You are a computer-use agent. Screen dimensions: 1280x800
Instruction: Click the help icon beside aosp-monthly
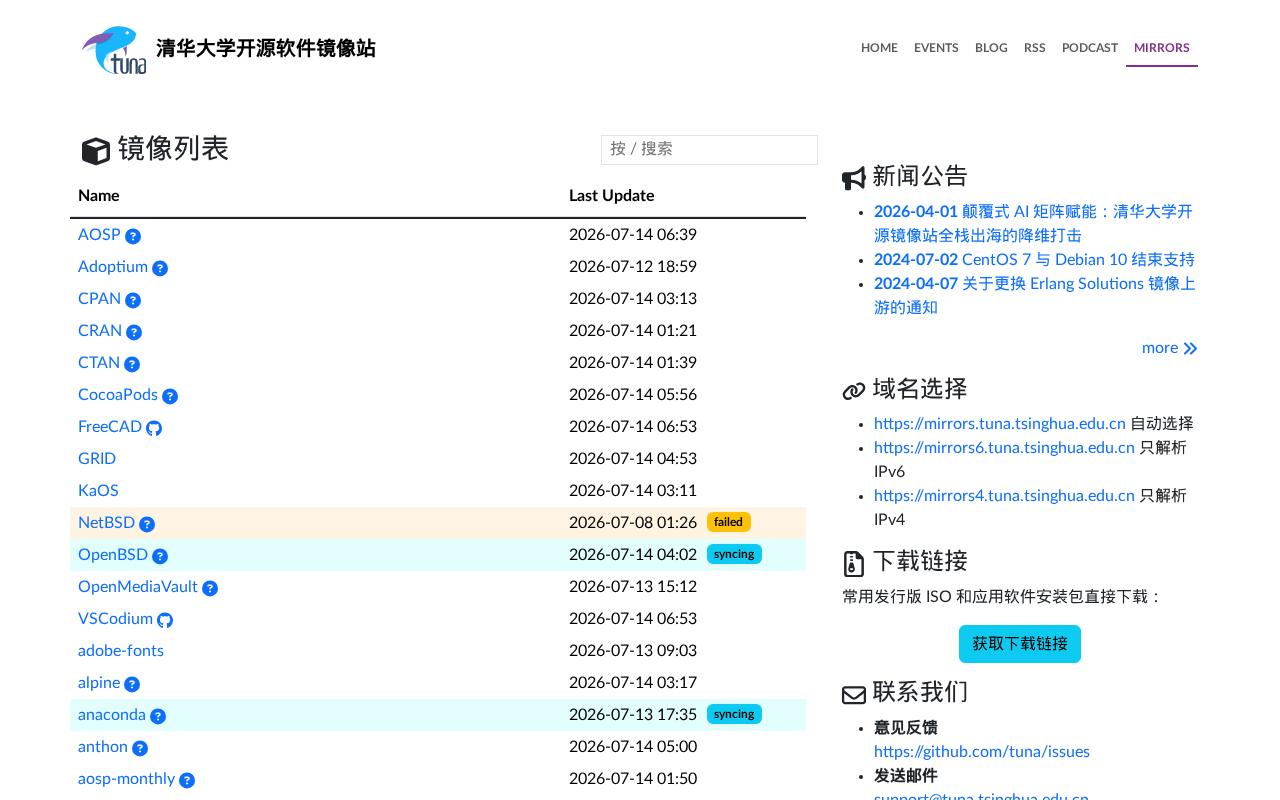187,780
